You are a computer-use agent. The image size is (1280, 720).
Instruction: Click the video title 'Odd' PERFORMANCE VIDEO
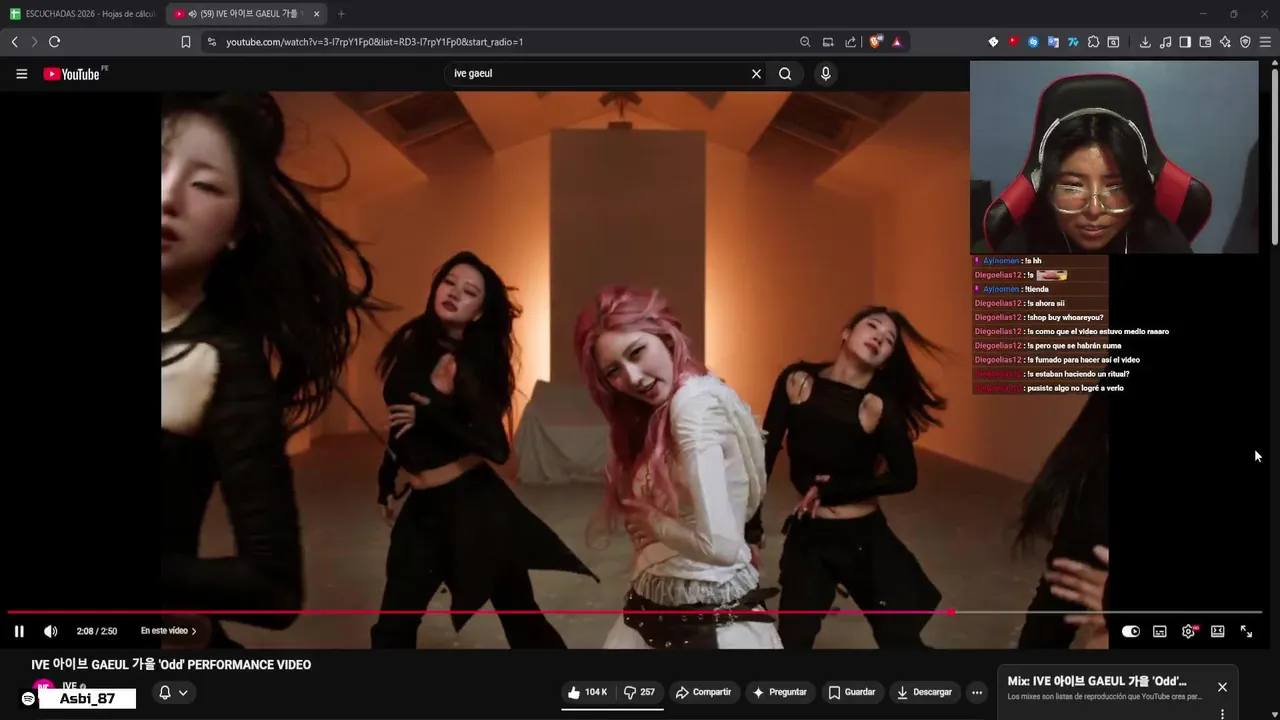pos(171,665)
